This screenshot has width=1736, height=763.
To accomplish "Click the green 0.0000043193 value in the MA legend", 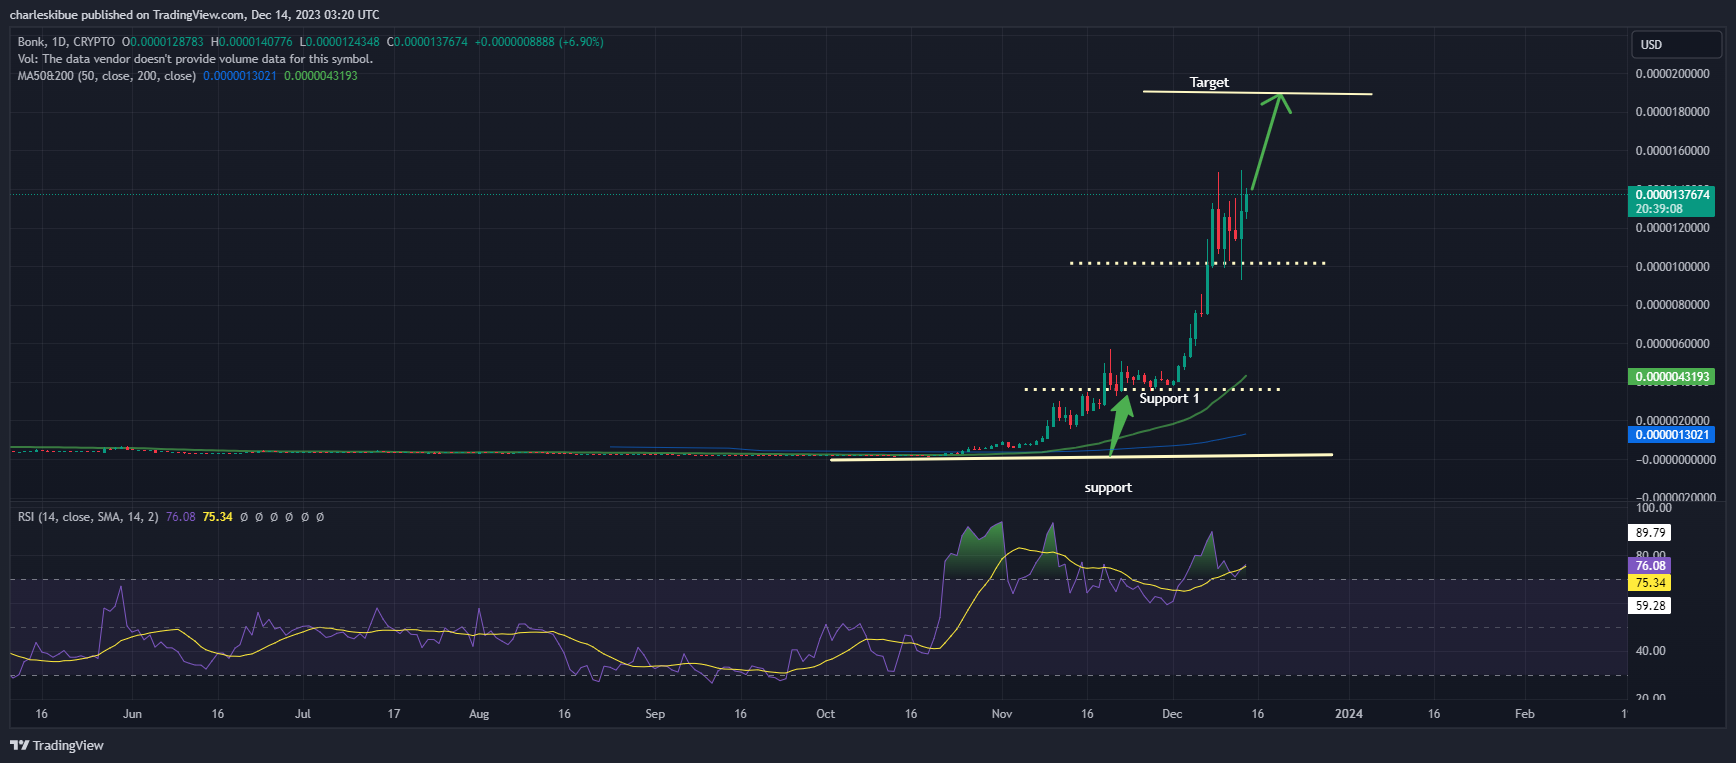I will (x=321, y=76).
